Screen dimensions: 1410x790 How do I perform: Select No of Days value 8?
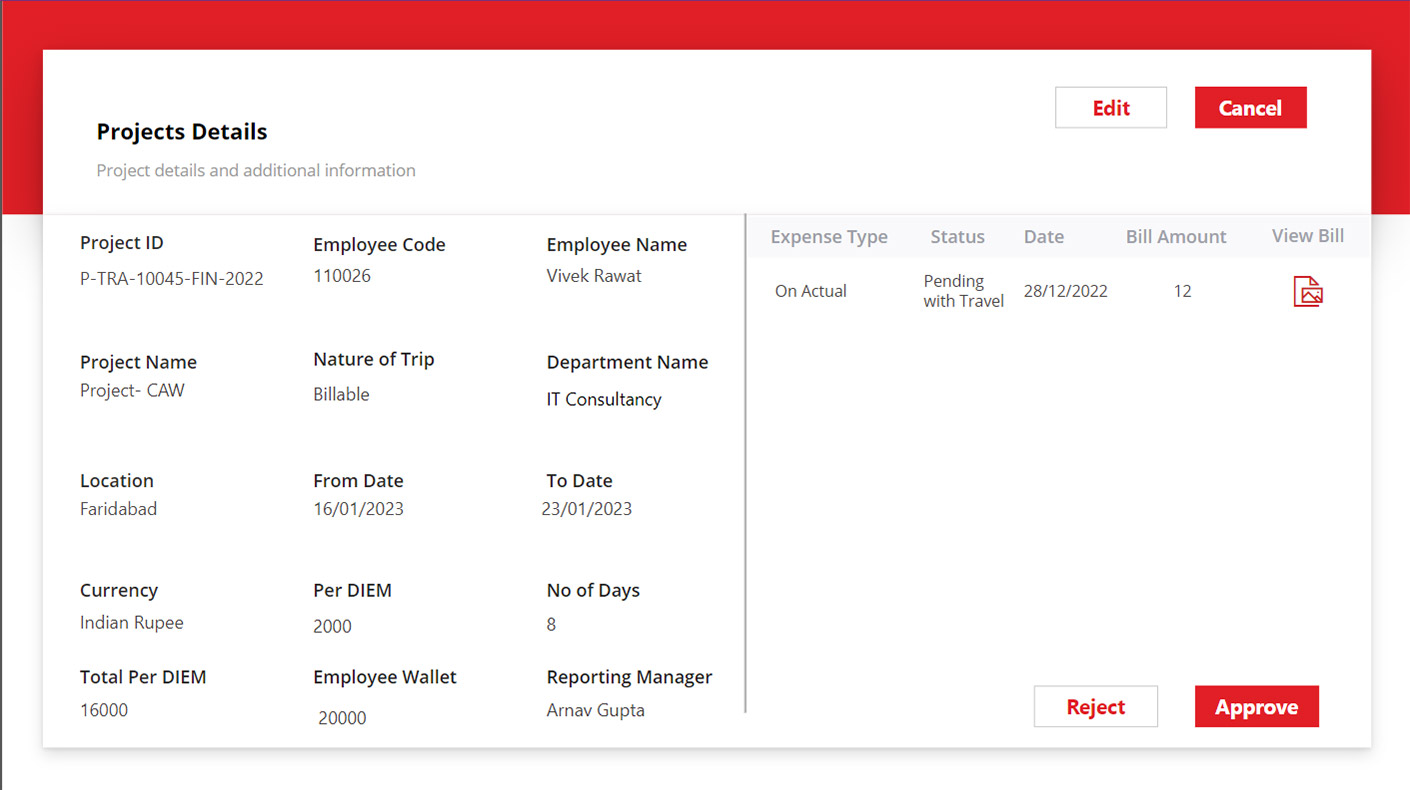pyautogui.click(x=551, y=625)
